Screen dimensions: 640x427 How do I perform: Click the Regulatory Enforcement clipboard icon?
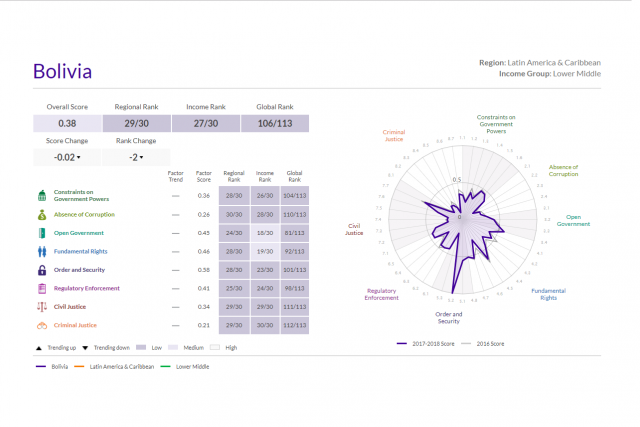coord(42,288)
